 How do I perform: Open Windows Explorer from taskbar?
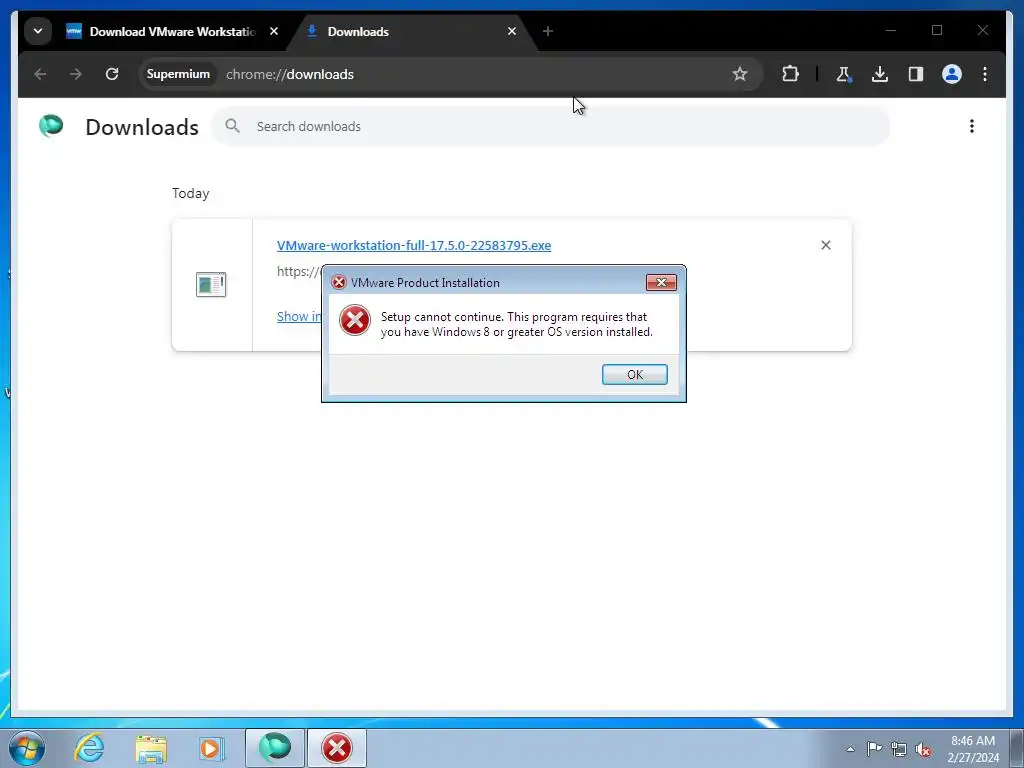tap(151, 748)
